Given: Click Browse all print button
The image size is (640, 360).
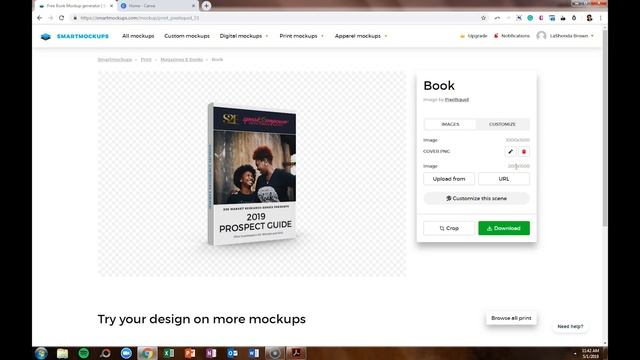Looking at the screenshot, I should [511, 318].
